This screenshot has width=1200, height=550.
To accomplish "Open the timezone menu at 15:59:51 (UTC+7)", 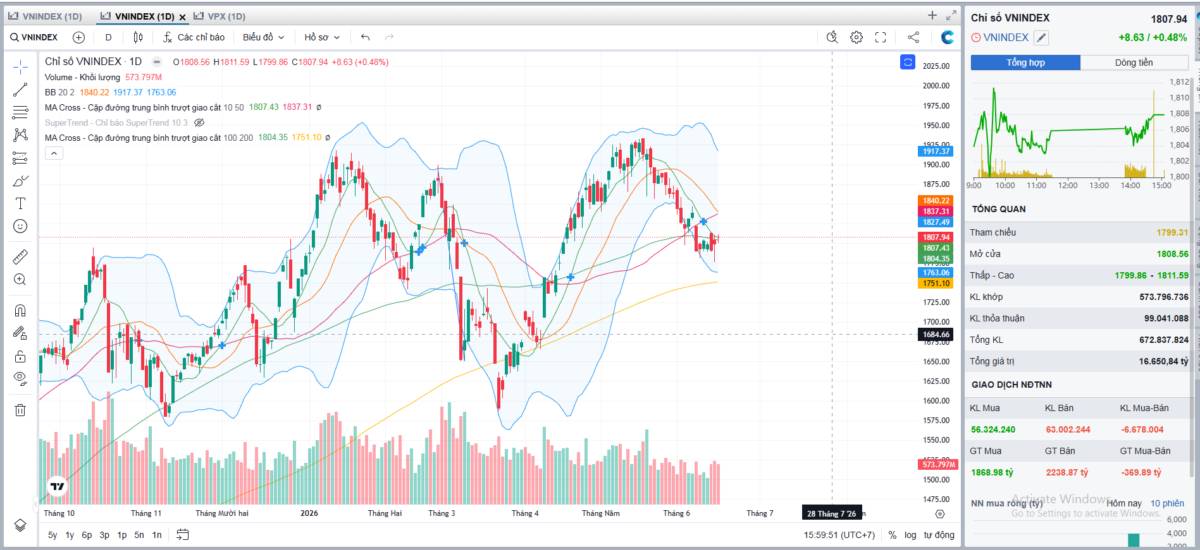I will (839, 535).
